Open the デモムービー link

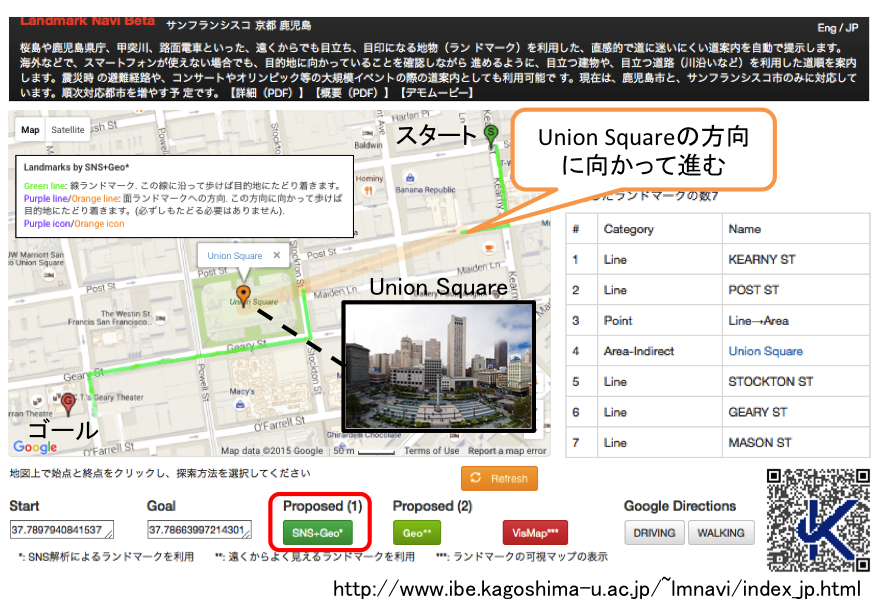pyautogui.click(x=437, y=93)
